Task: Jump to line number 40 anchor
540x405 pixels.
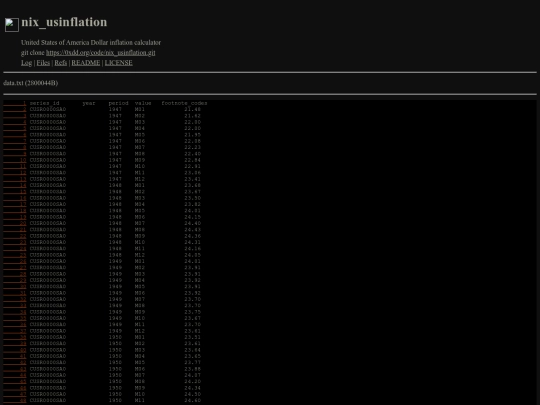Action: coord(15,350)
